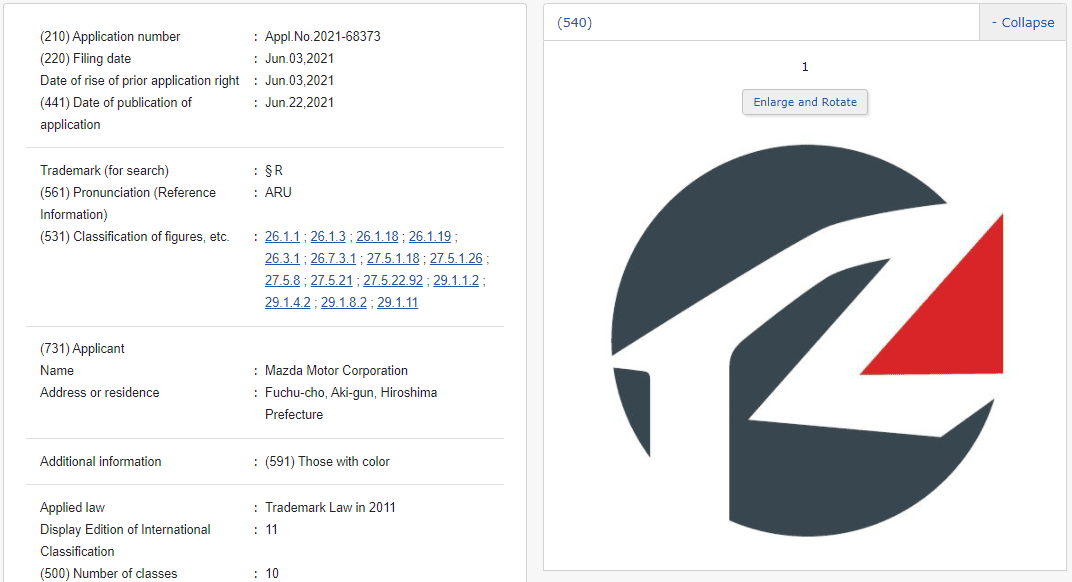This screenshot has height=582, width=1072.
Task: Open figure classification 26.1.1 link
Action: pos(282,237)
